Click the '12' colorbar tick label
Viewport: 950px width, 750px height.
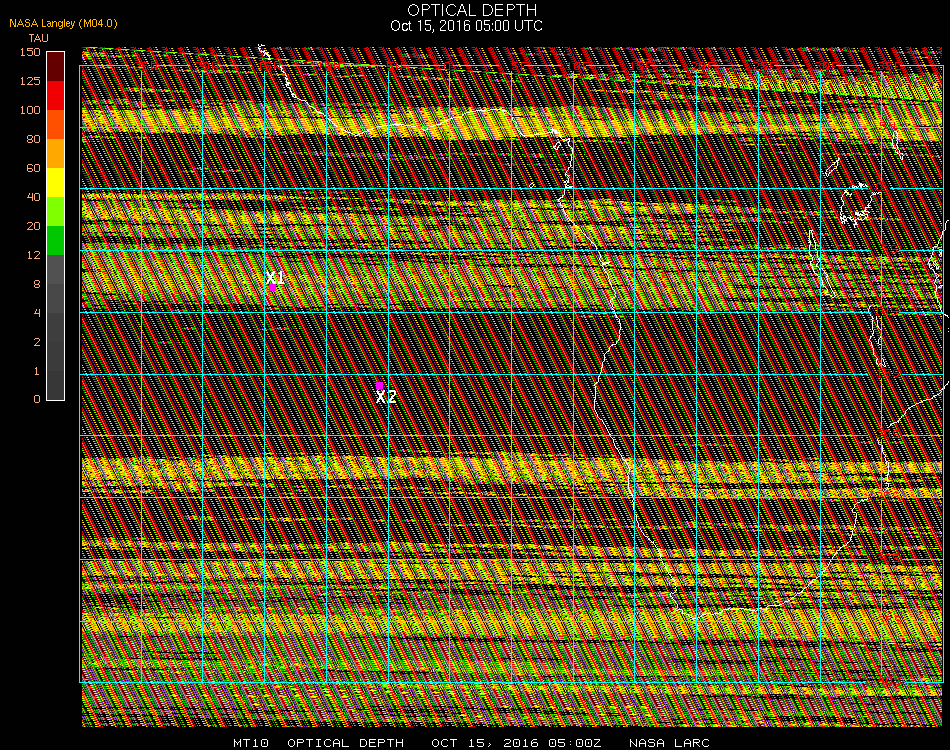pyautogui.click(x=34, y=255)
